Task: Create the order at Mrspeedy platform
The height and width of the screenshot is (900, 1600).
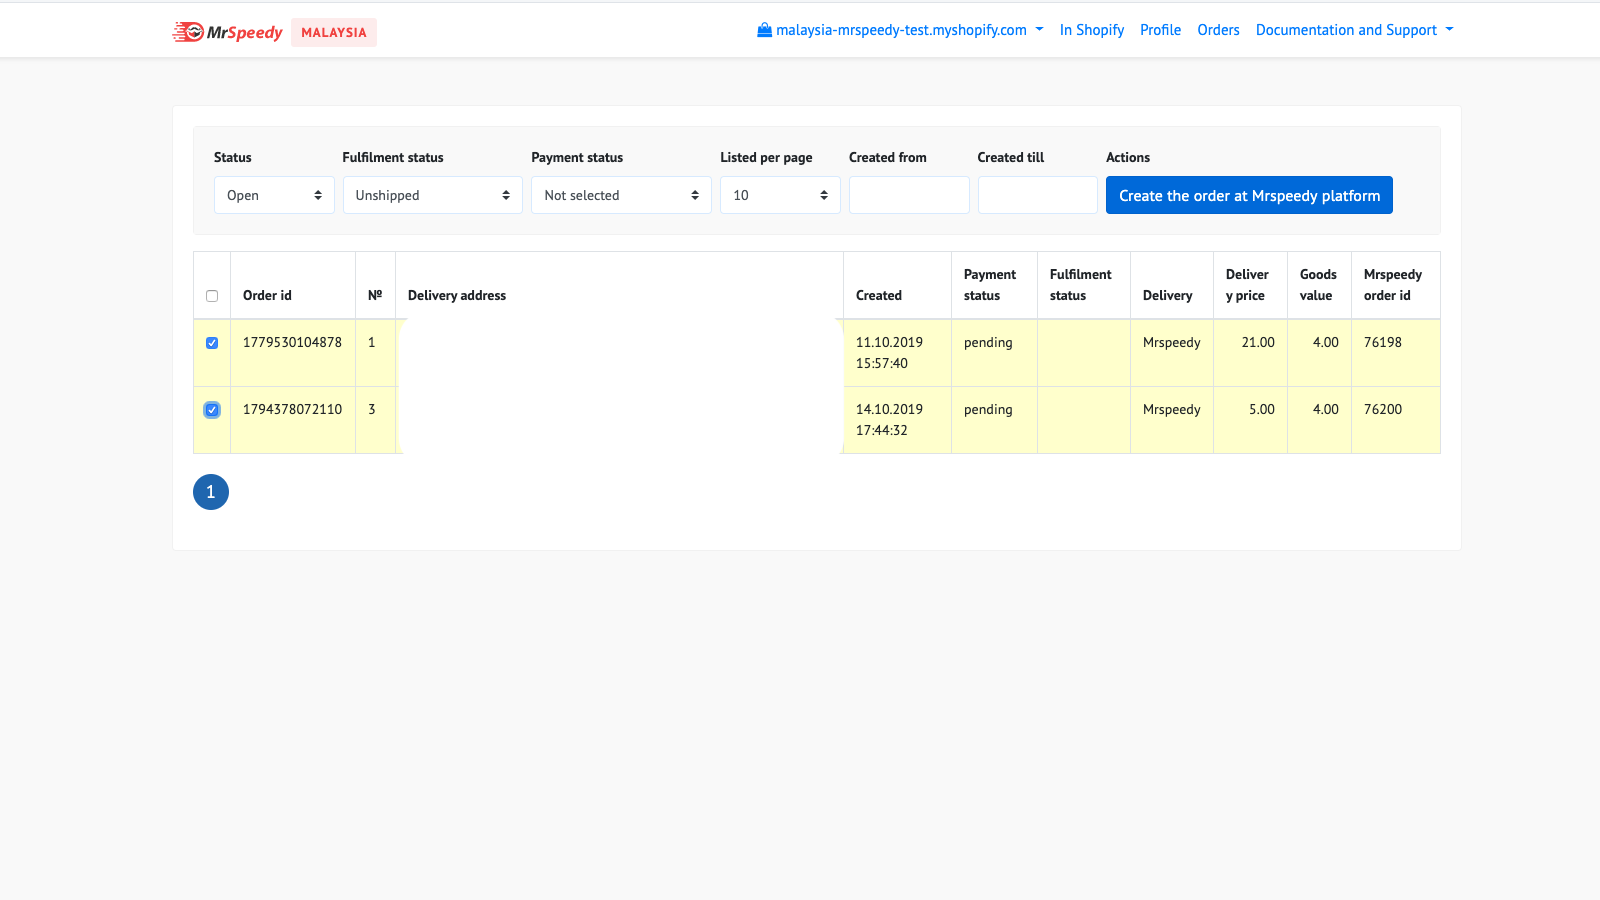Action: coord(1249,195)
